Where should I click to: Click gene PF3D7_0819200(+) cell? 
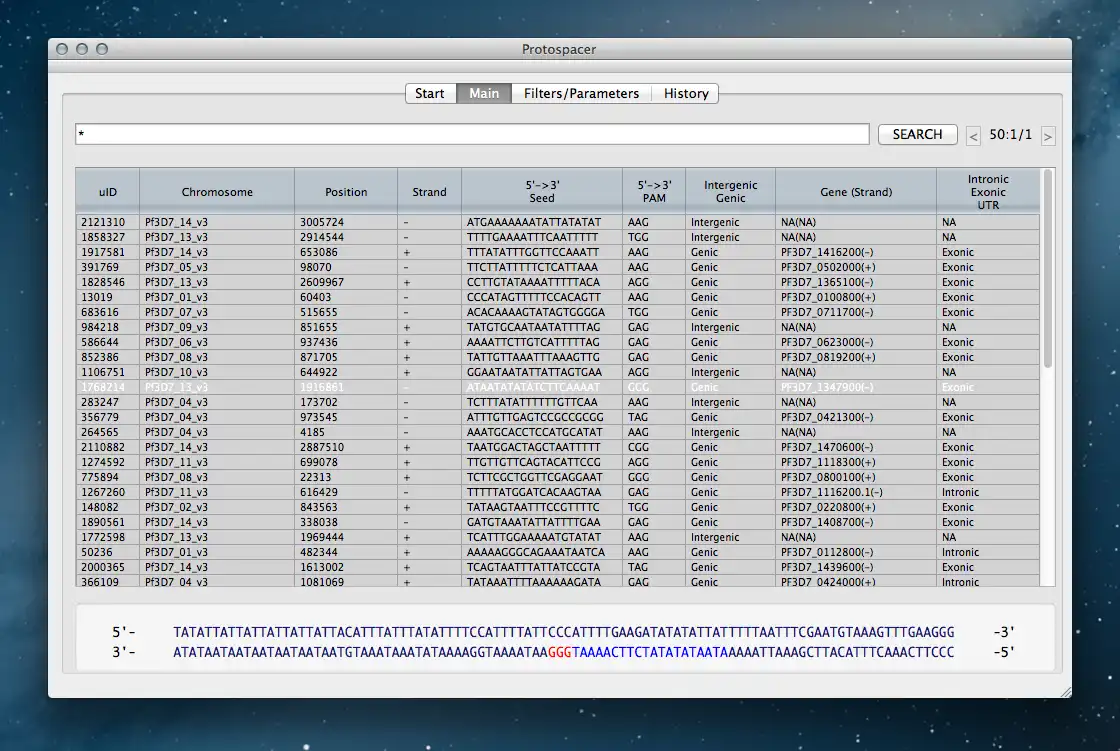point(856,357)
